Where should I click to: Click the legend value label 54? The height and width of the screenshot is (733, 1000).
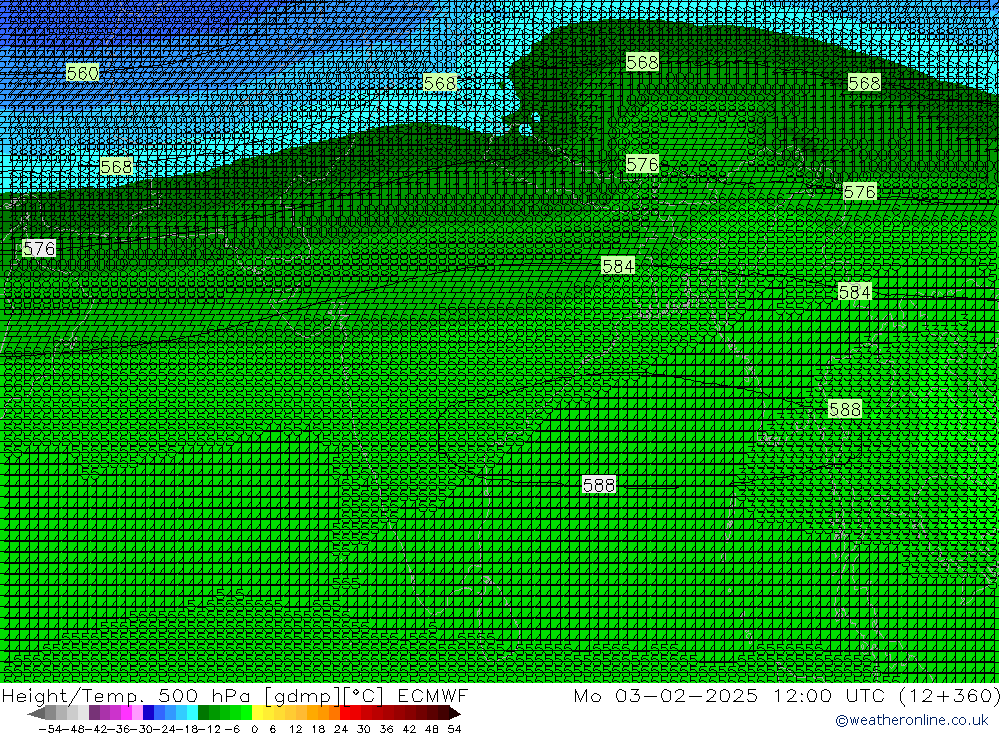click(454, 729)
